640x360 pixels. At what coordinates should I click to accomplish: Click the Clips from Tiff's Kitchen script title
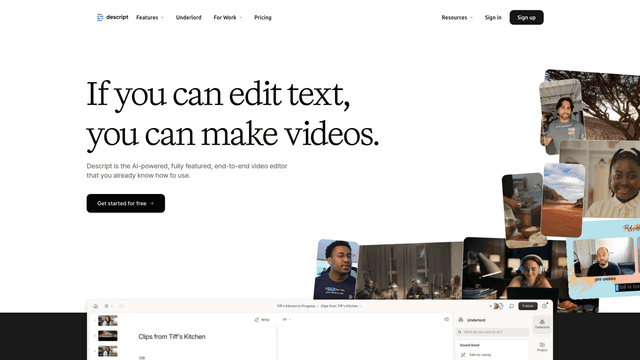pyautogui.click(x=172, y=337)
